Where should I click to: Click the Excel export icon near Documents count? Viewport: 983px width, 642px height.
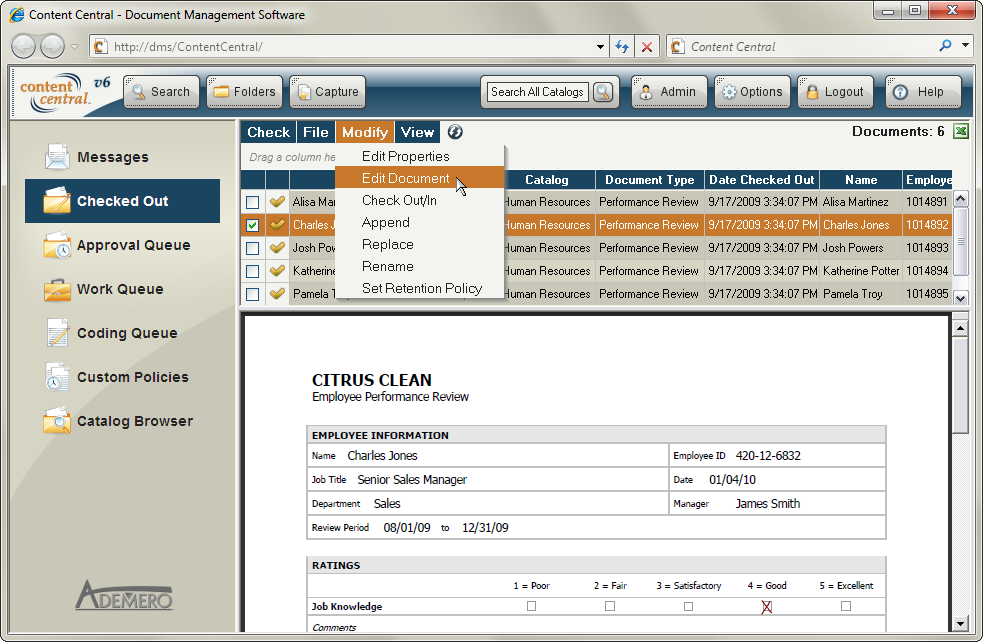coord(960,132)
